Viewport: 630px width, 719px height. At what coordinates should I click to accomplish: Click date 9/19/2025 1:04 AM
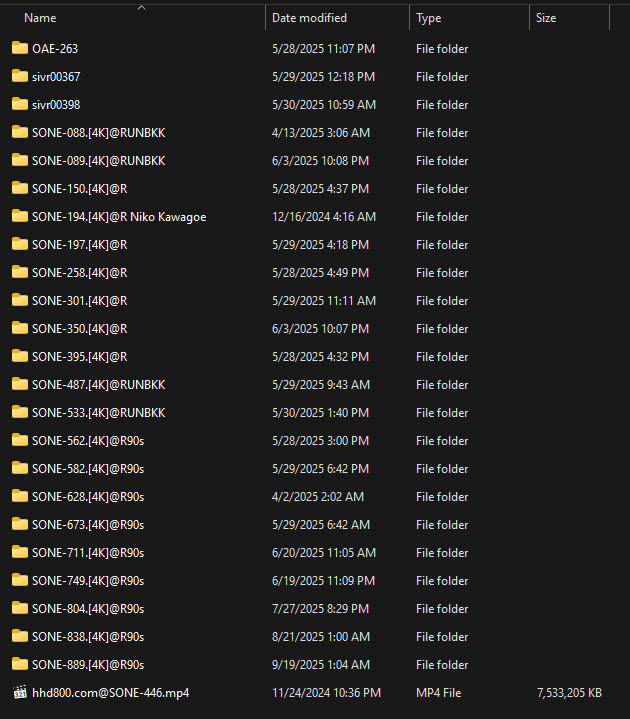point(321,664)
